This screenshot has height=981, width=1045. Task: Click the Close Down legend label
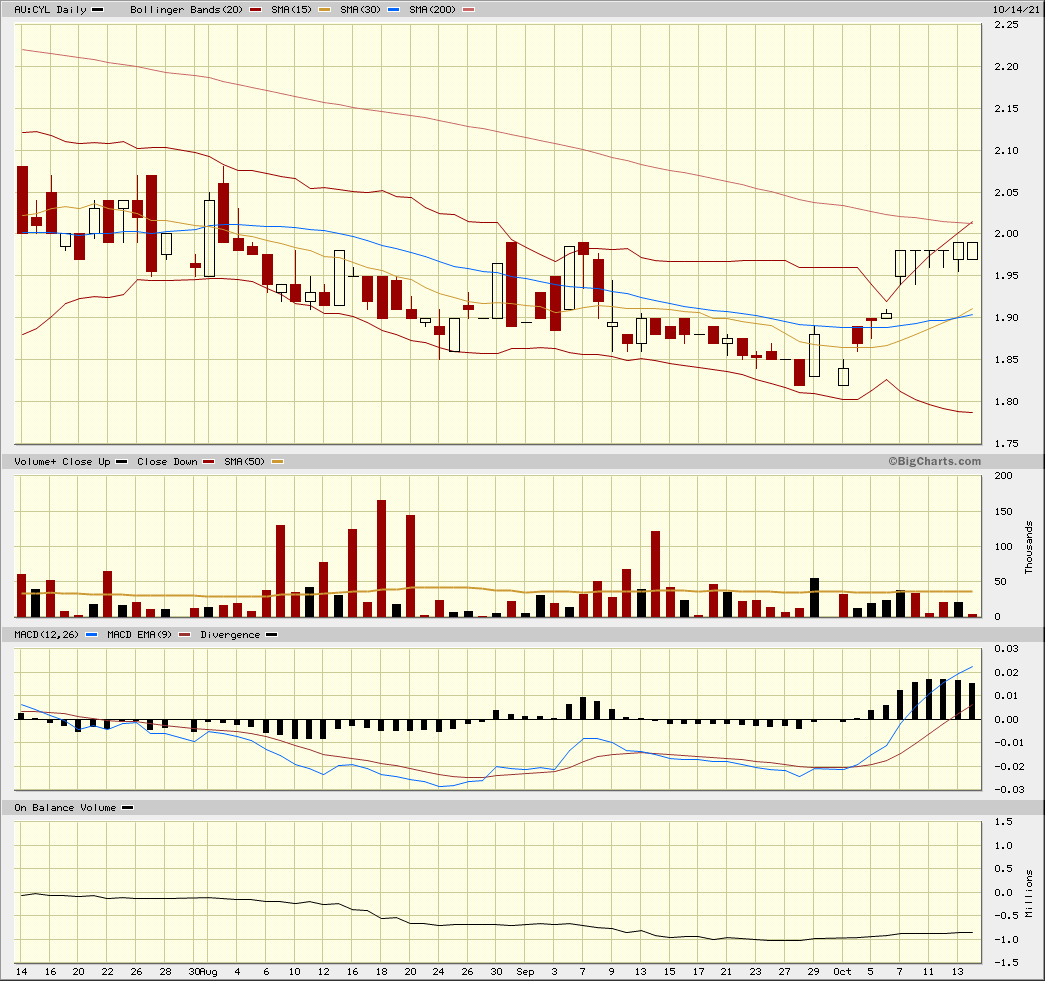167,462
